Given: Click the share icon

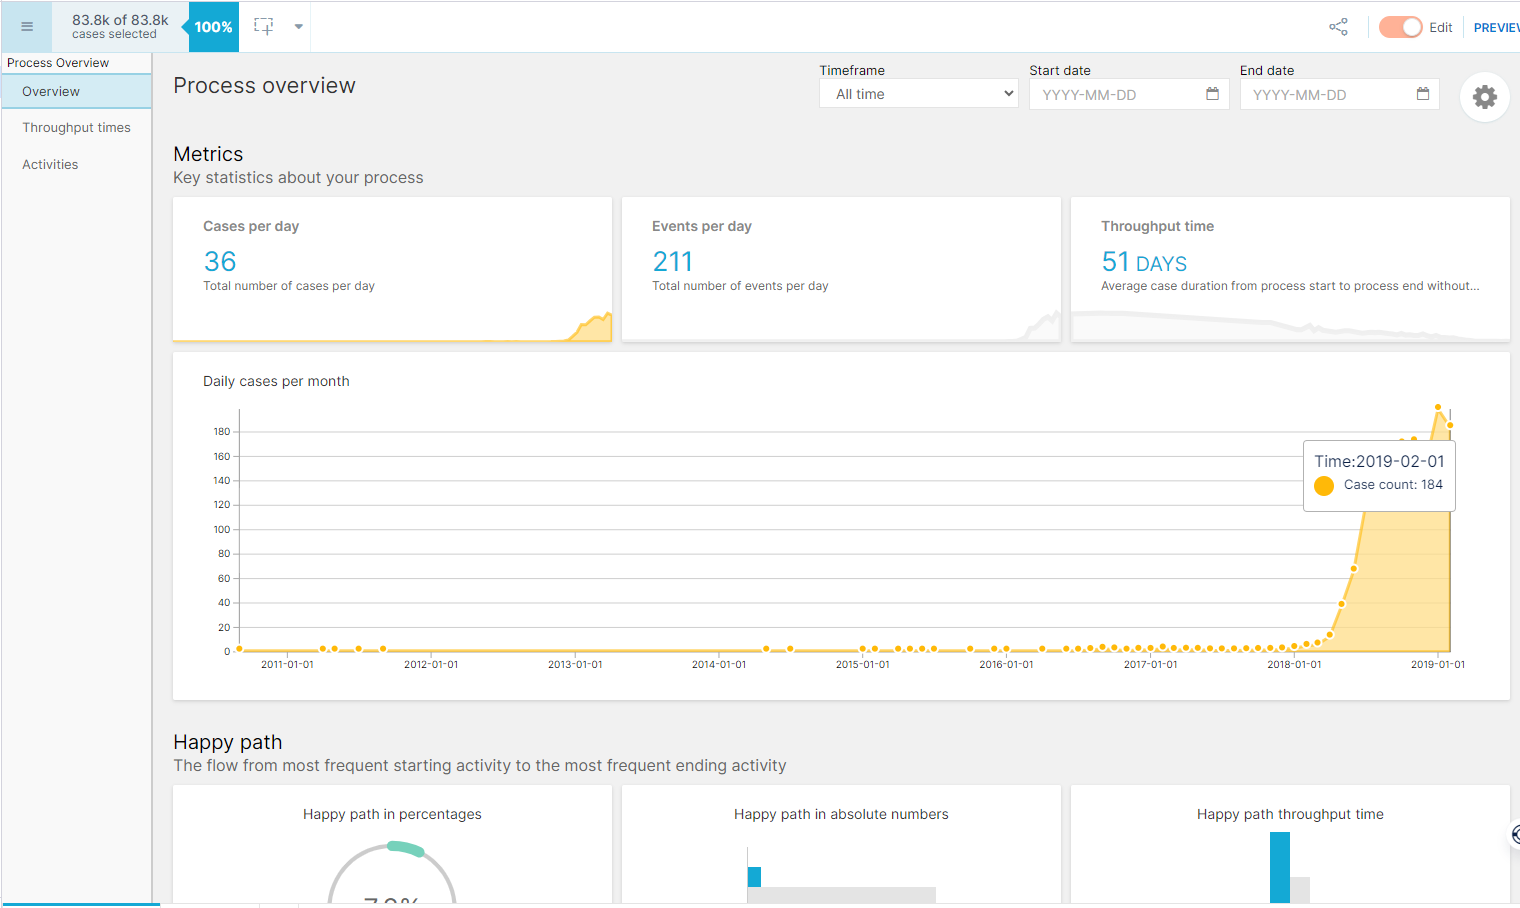Looking at the screenshot, I should coord(1338,27).
